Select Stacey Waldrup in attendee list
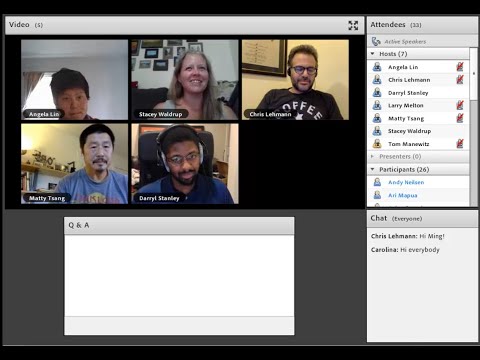This screenshot has width=480, height=360. point(418,131)
